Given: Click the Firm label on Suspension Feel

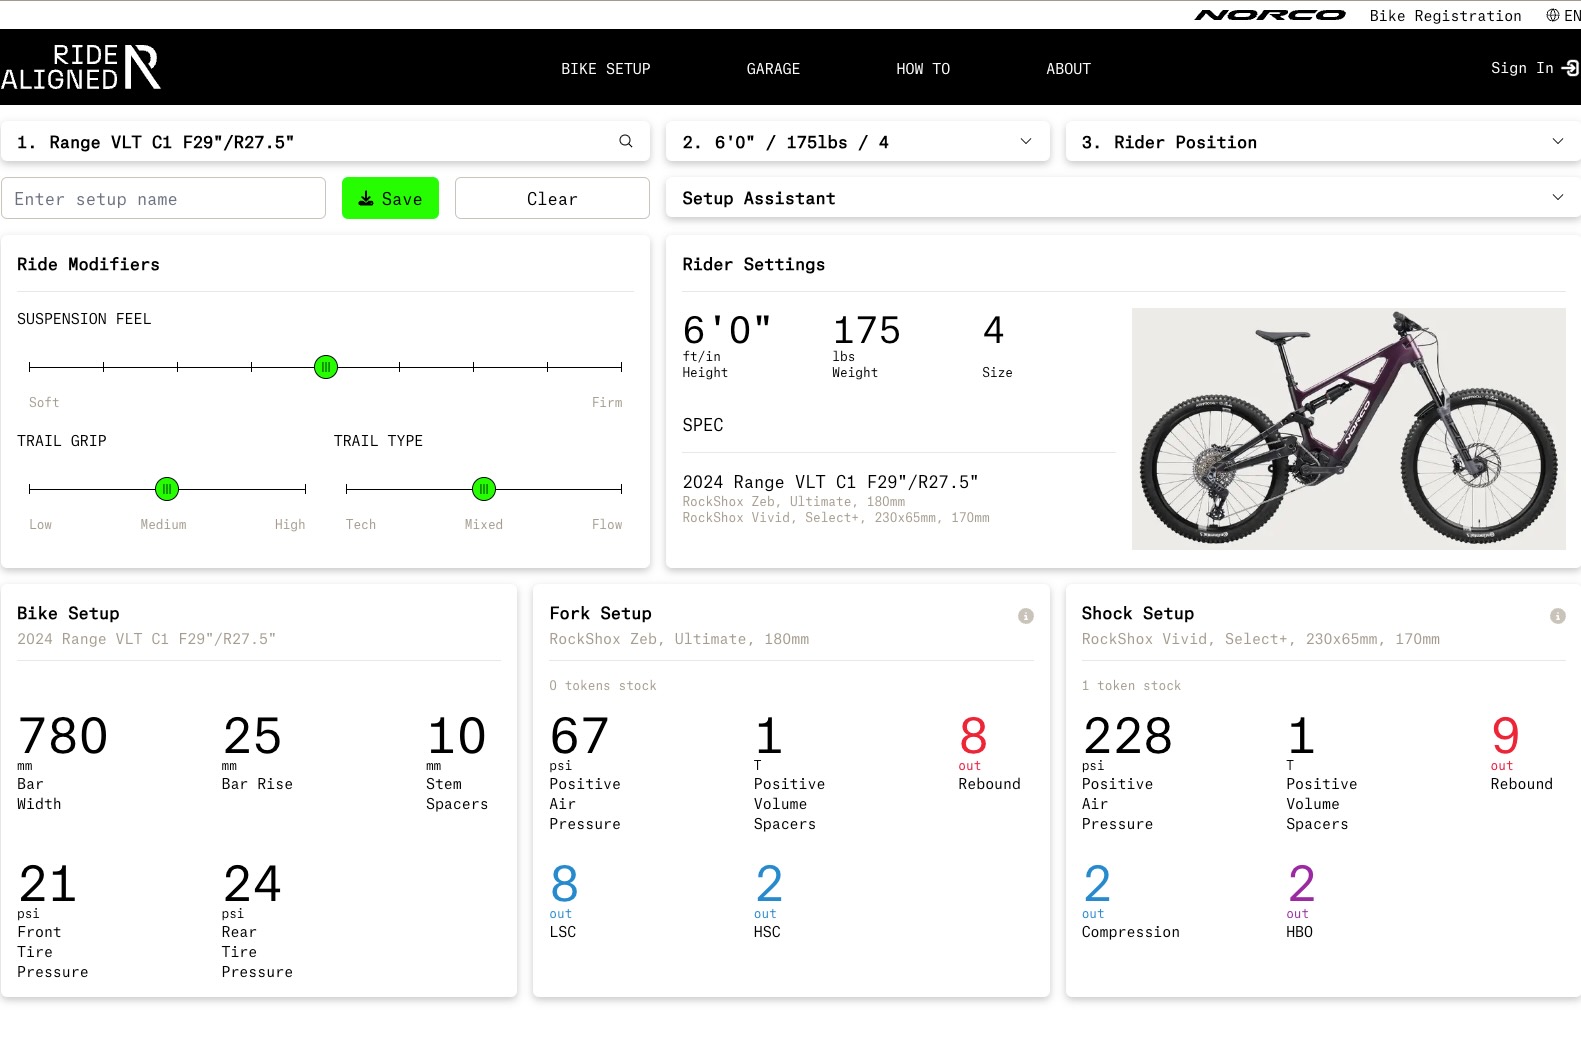Looking at the screenshot, I should [607, 402].
